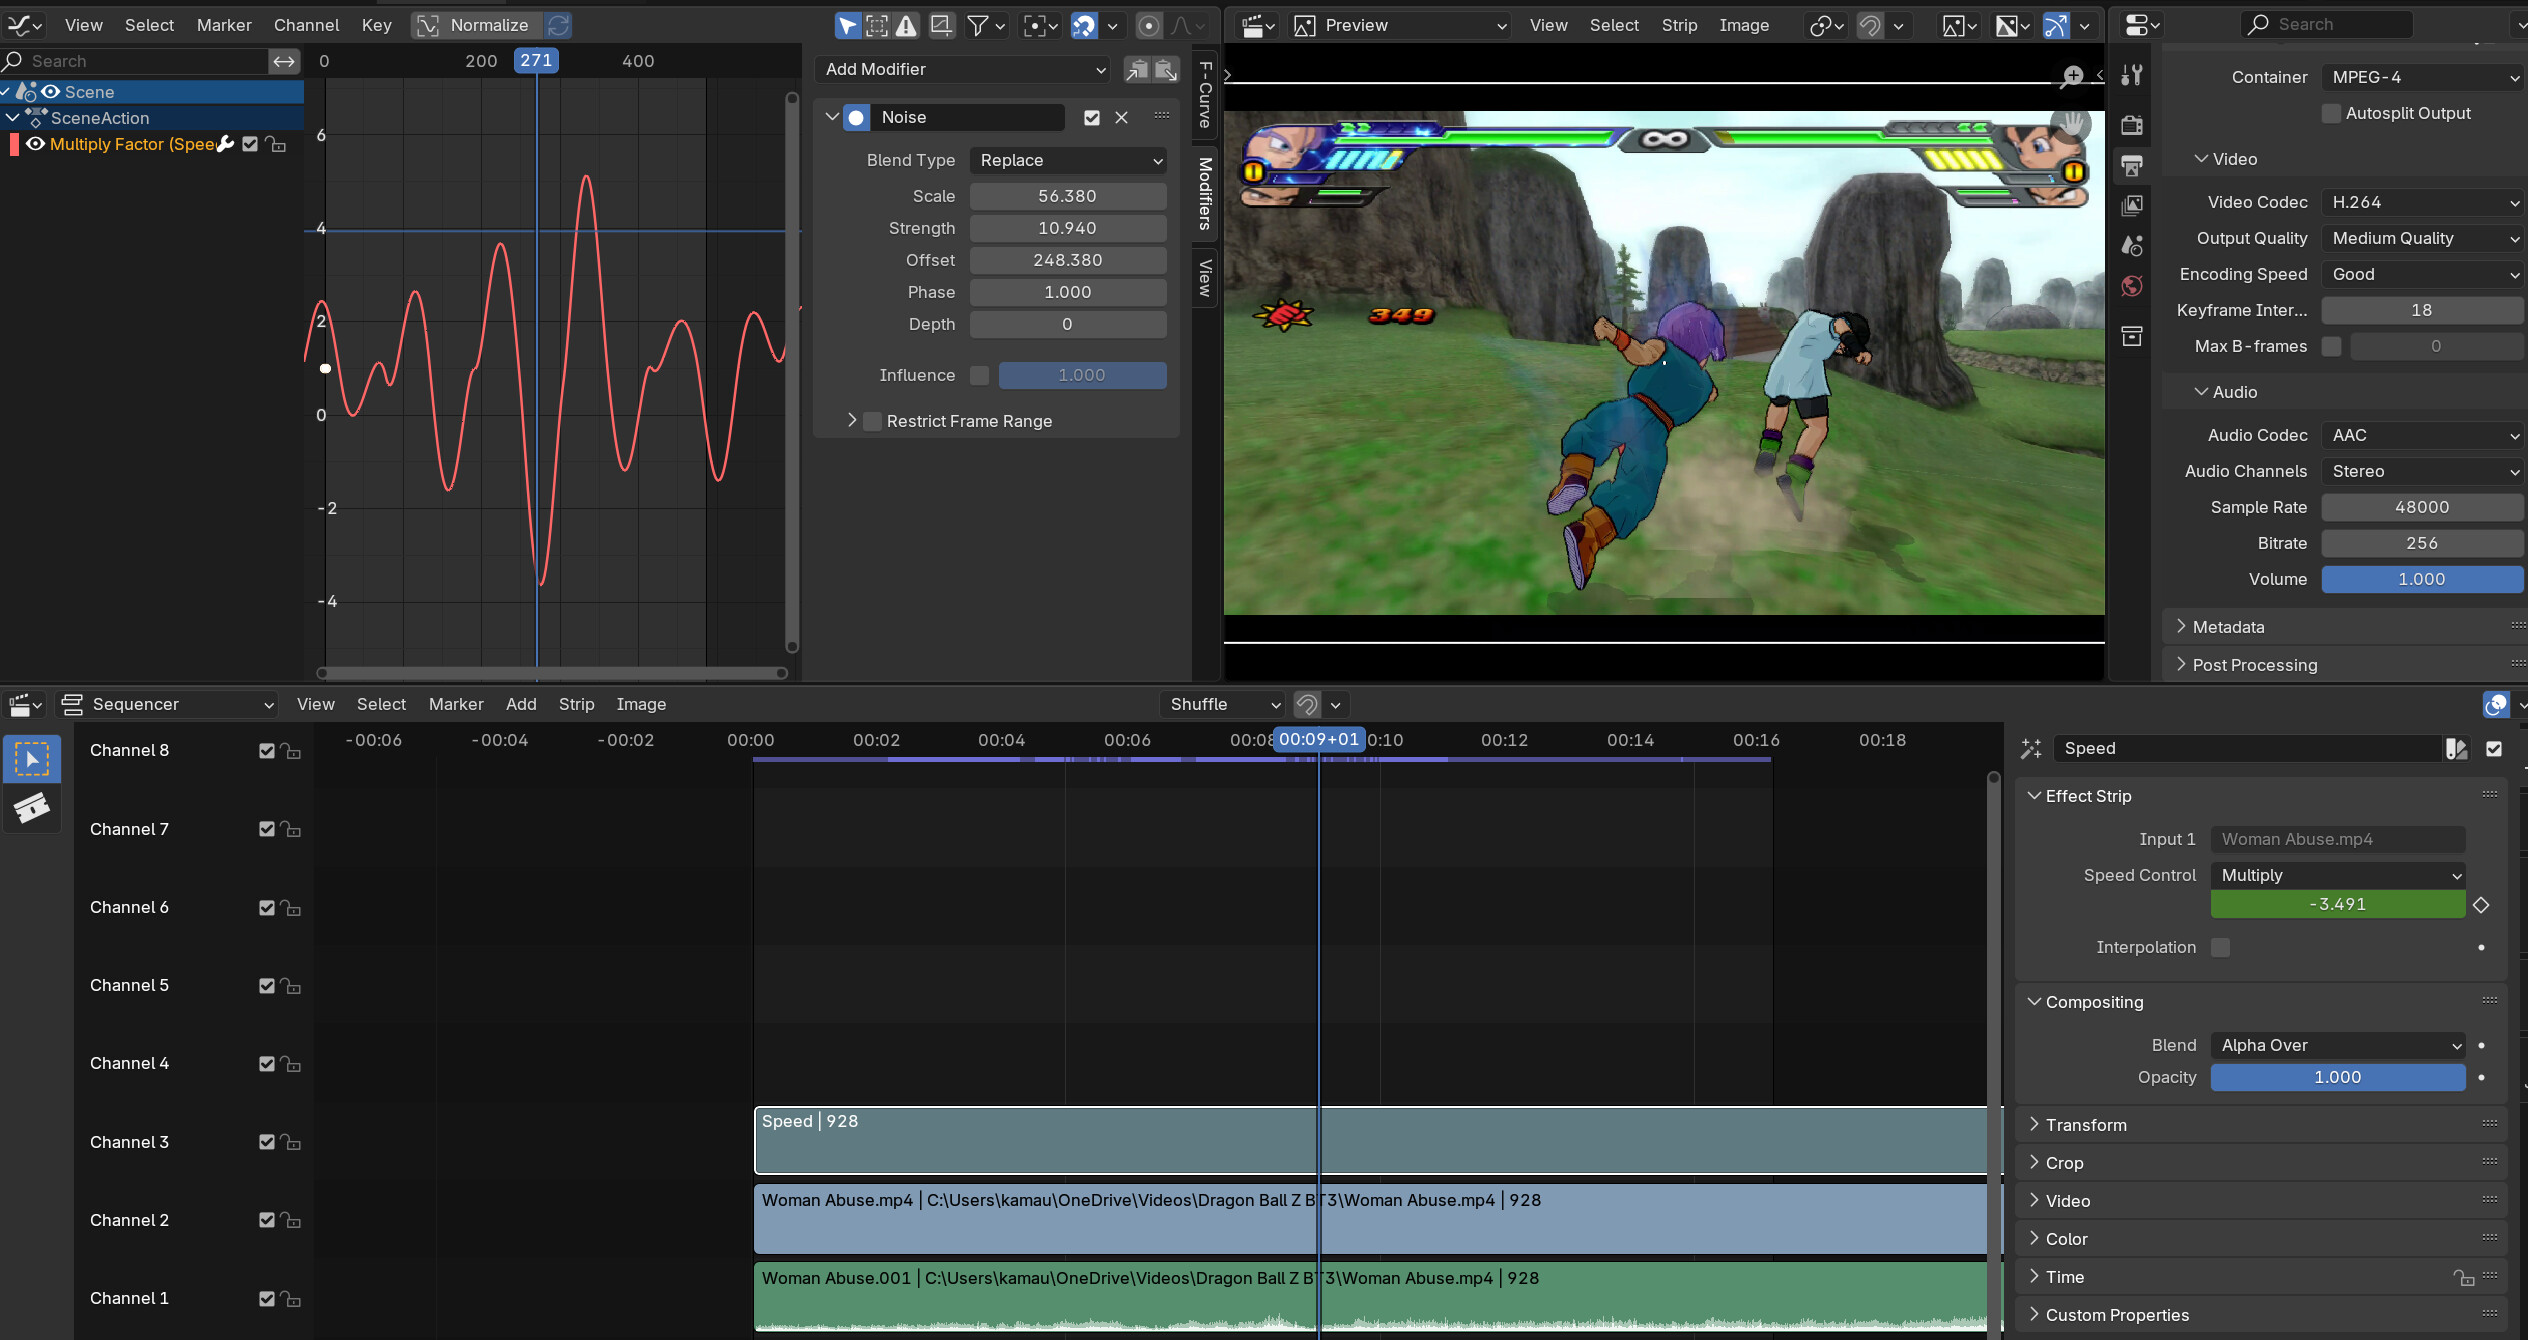The height and width of the screenshot is (1340, 2528).
Task: Toggle the search filter invert arrows icon
Action: pyautogui.click(x=284, y=61)
